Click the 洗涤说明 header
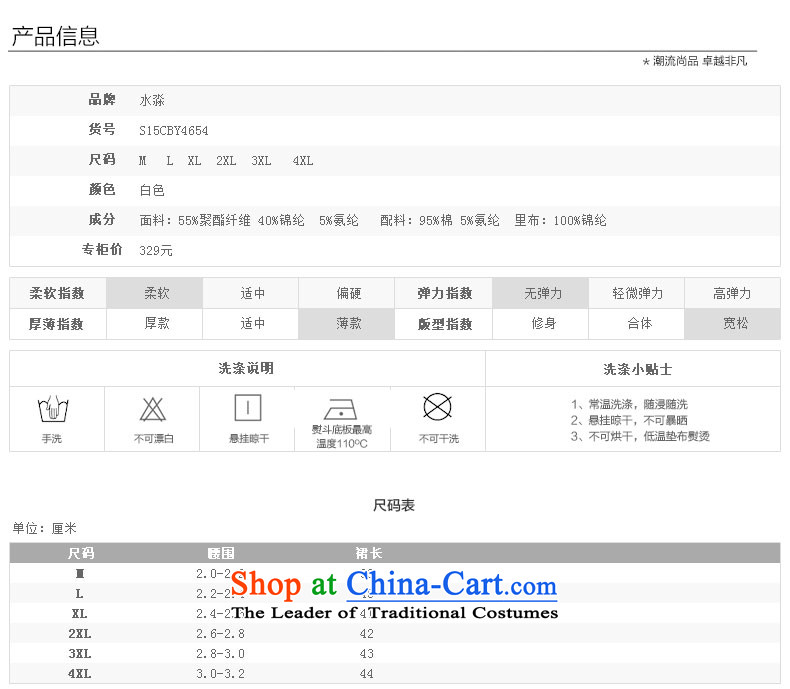The height and width of the screenshot is (689, 790). coord(246,369)
